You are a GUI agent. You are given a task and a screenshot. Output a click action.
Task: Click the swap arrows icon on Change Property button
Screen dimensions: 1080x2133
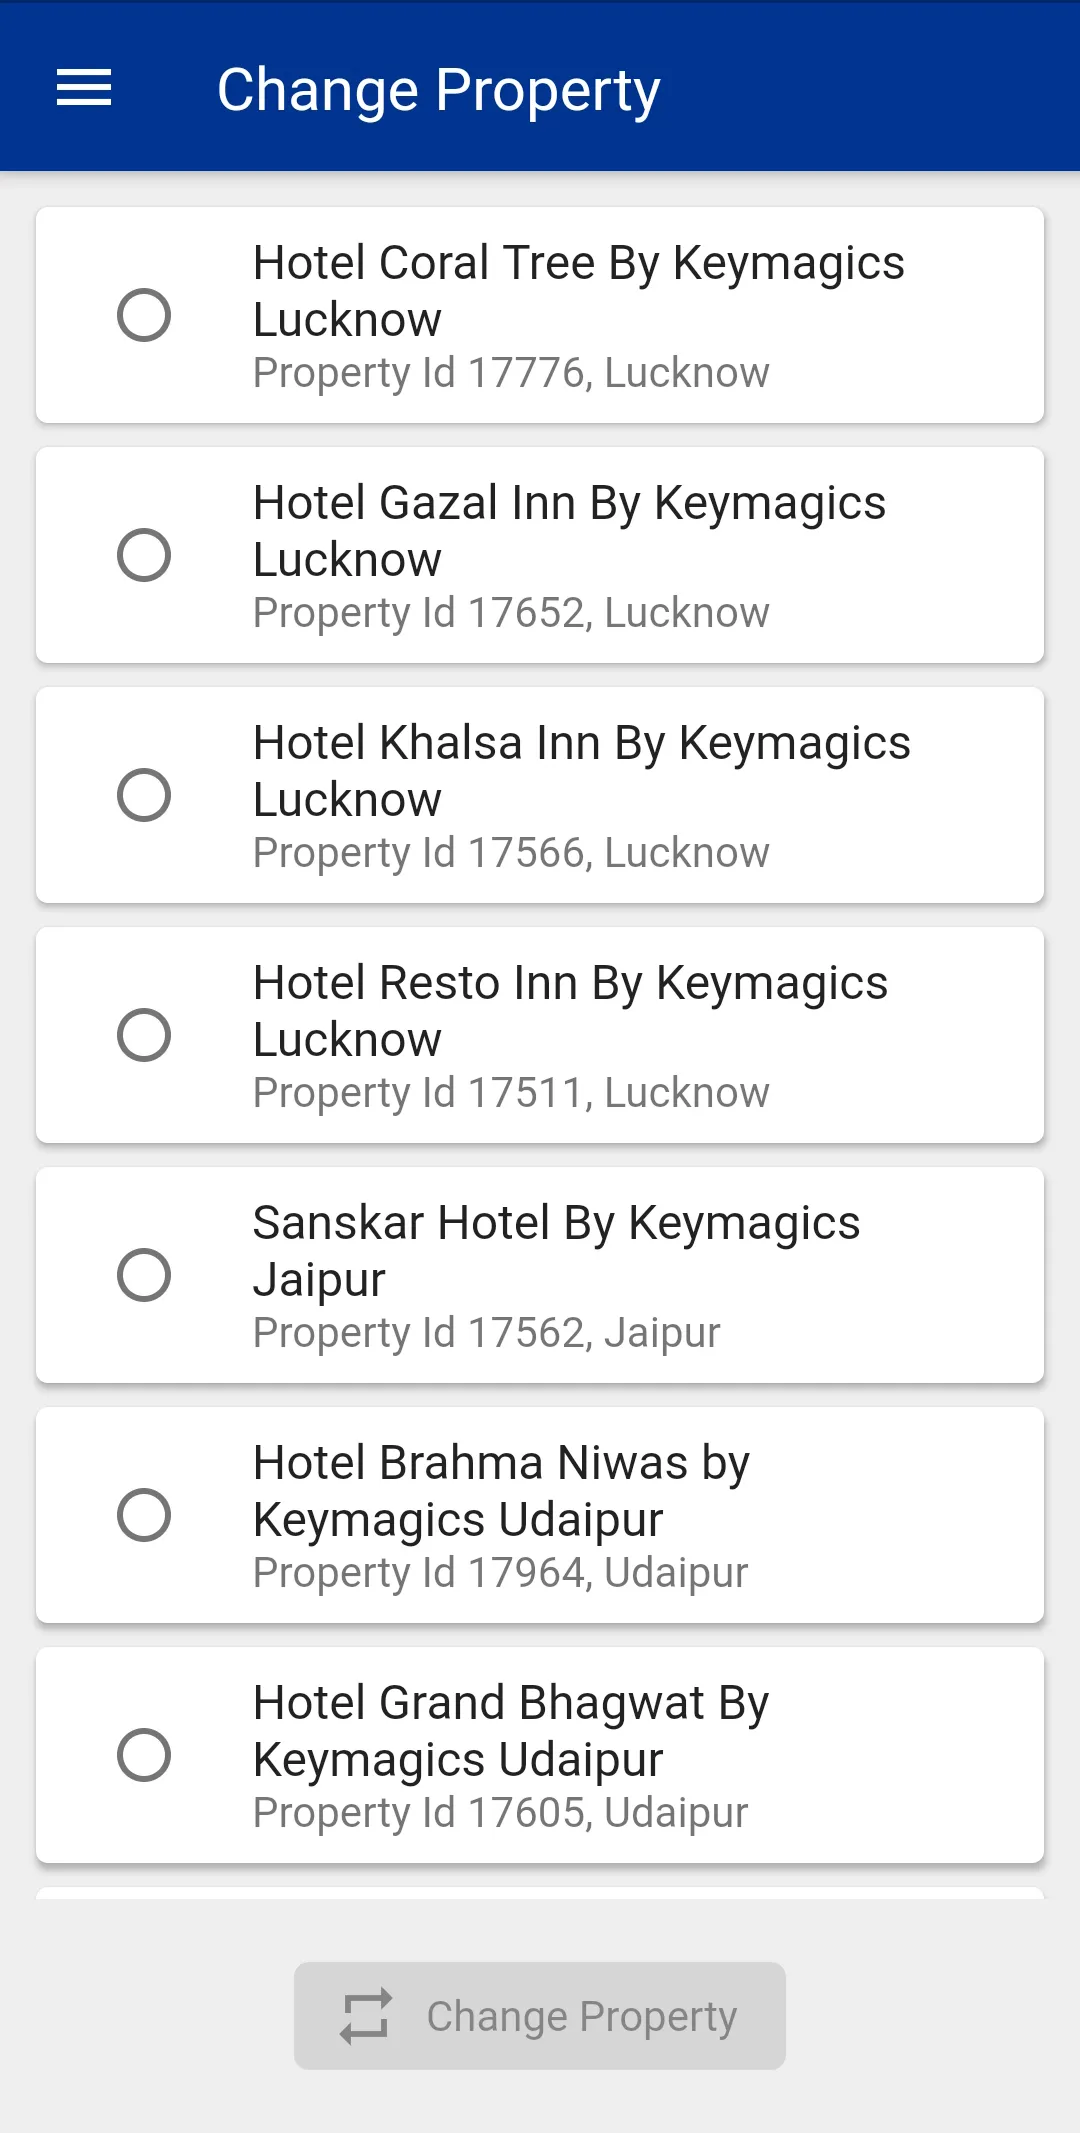(365, 2016)
